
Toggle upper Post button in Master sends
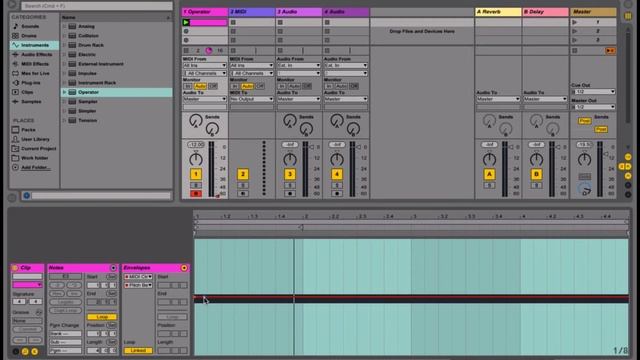click(x=584, y=121)
